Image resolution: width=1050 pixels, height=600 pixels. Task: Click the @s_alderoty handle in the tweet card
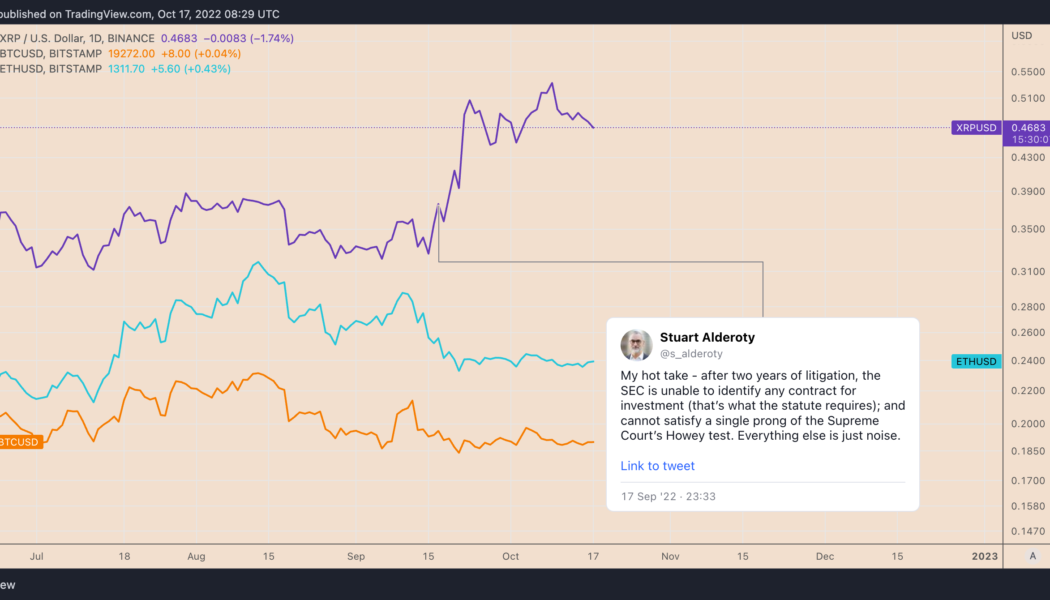point(690,353)
